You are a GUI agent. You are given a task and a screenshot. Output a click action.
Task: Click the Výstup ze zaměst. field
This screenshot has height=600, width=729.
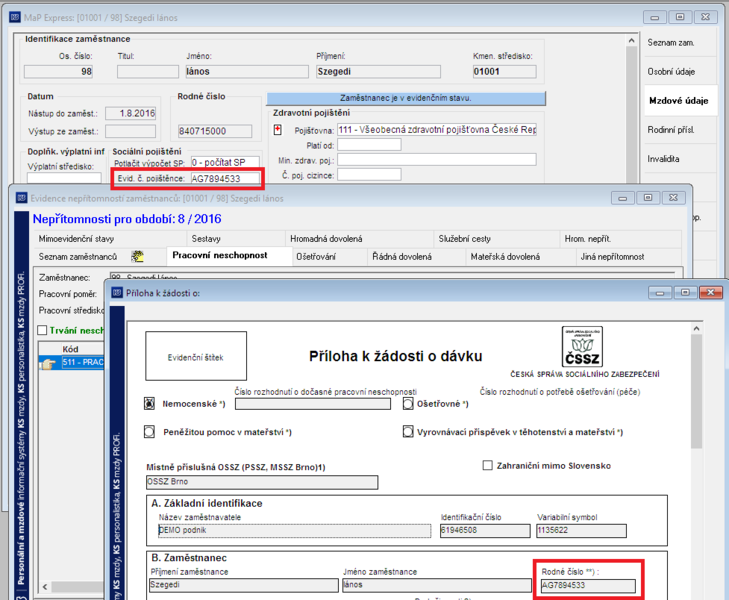tap(131, 132)
